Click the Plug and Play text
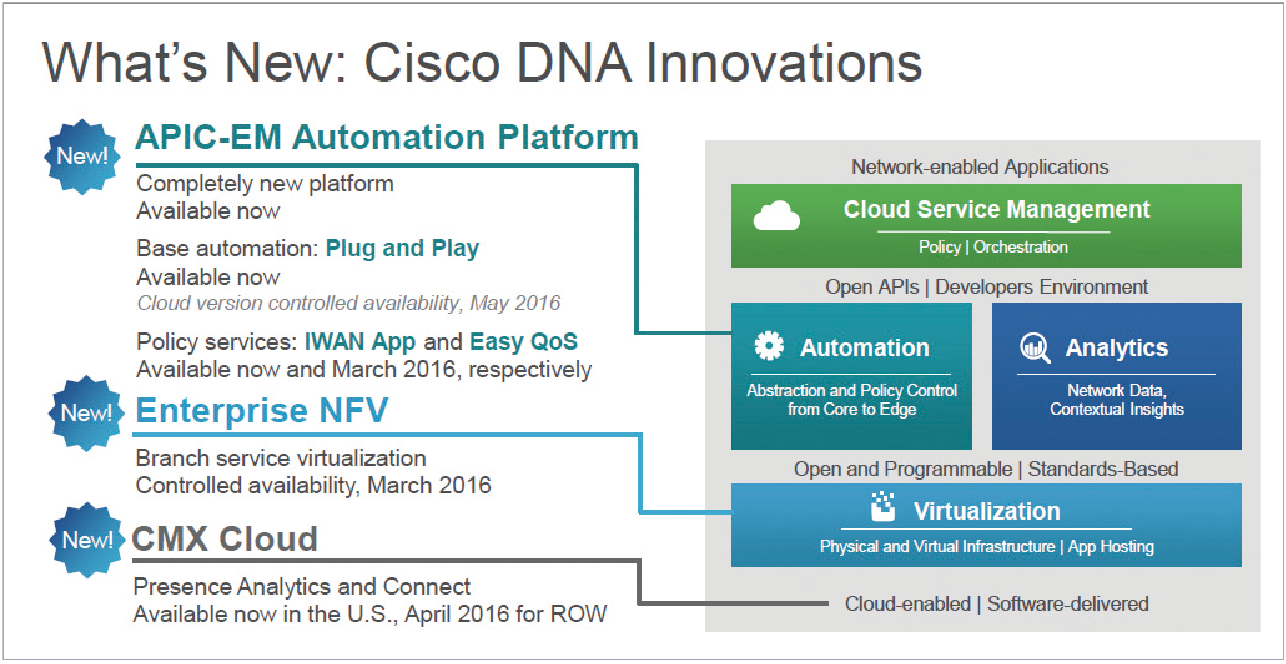1286x664 pixels. pos(402,248)
